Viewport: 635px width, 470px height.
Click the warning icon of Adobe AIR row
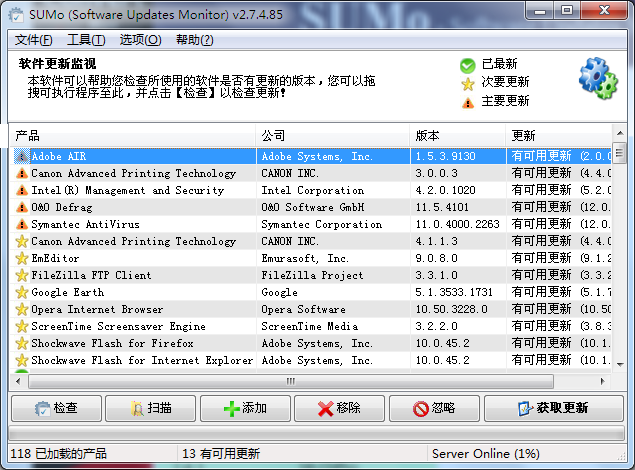pos(21,156)
